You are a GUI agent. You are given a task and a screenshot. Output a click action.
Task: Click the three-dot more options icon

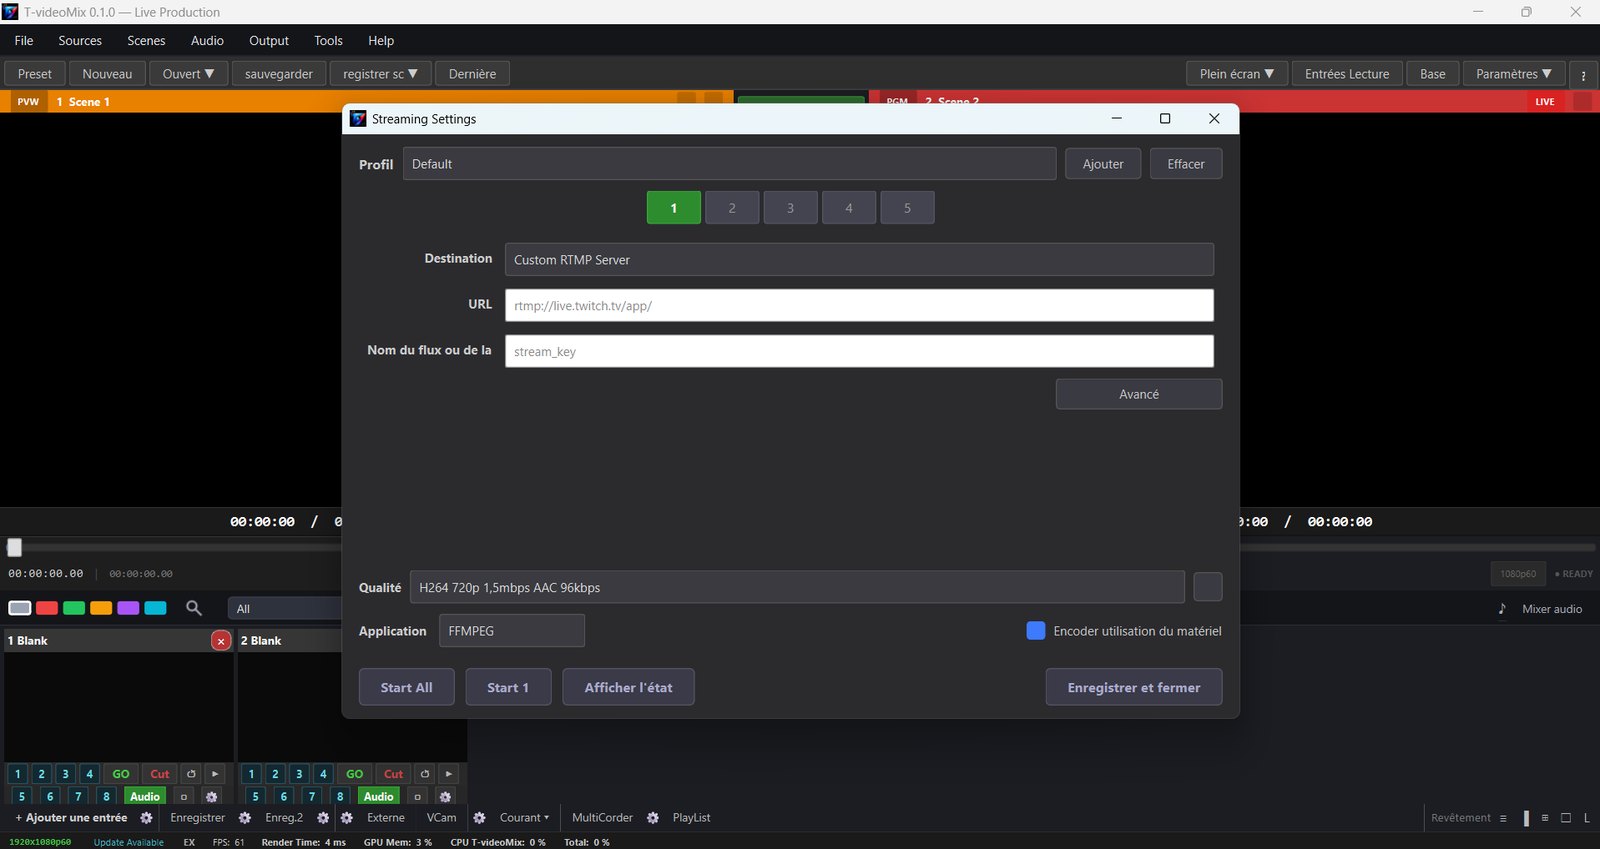(x=1583, y=74)
